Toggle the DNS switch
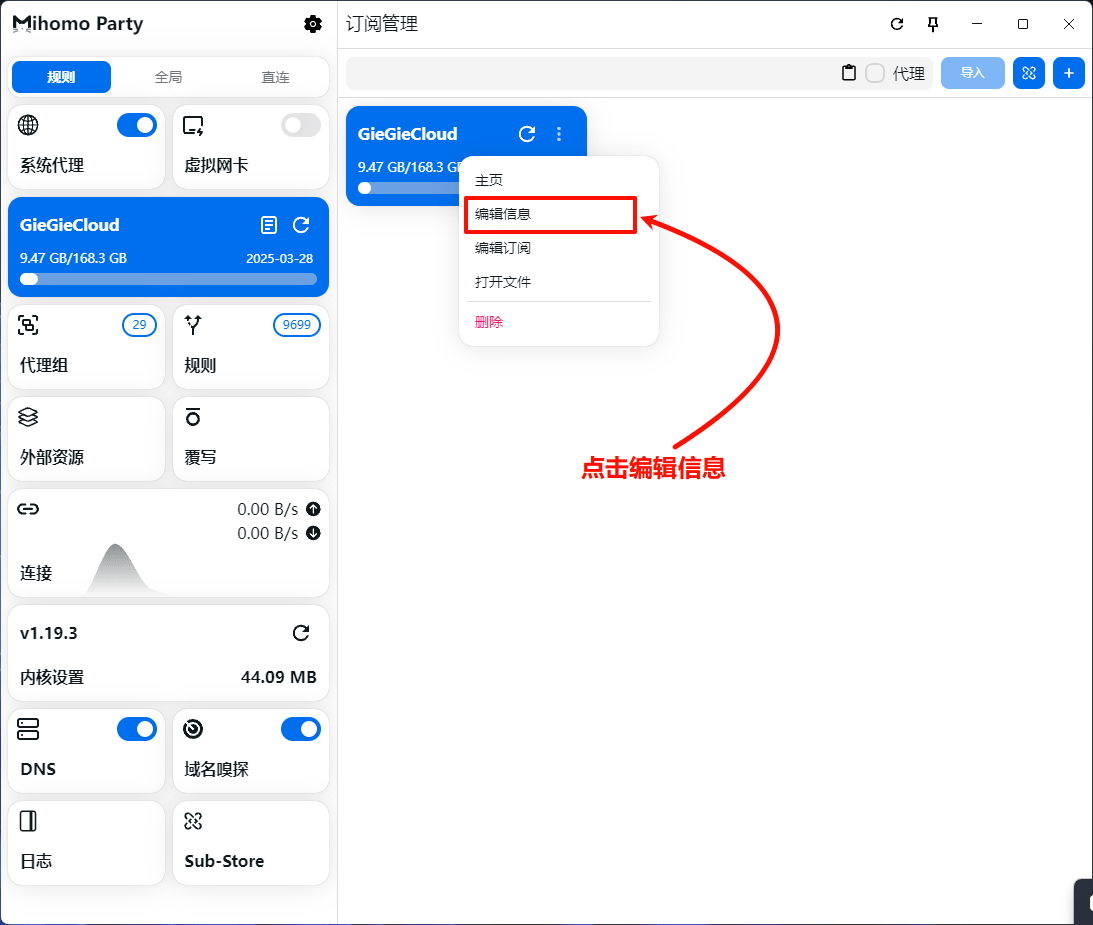 click(137, 729)
